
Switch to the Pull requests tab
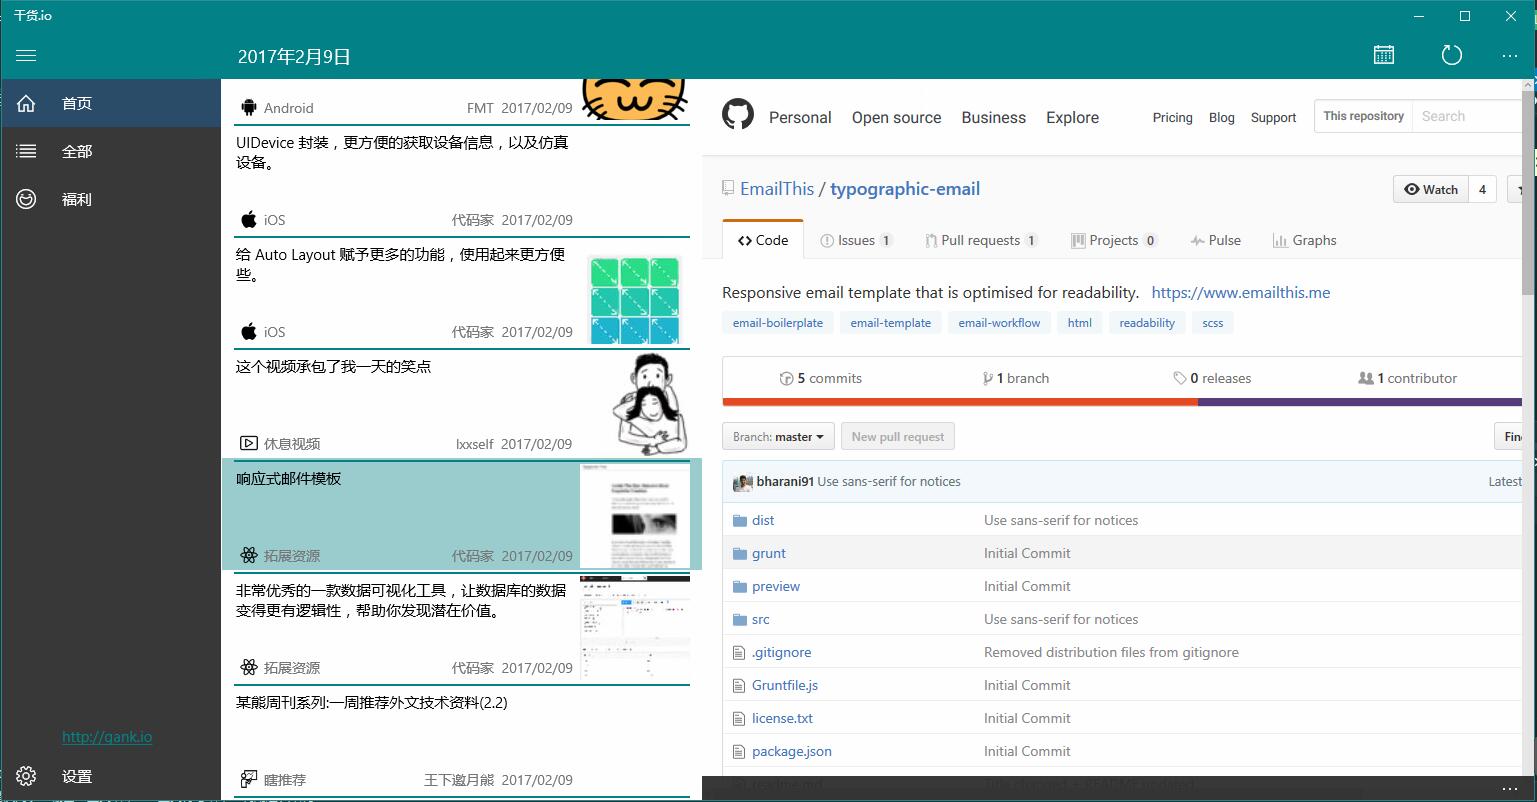coord(981,240)
